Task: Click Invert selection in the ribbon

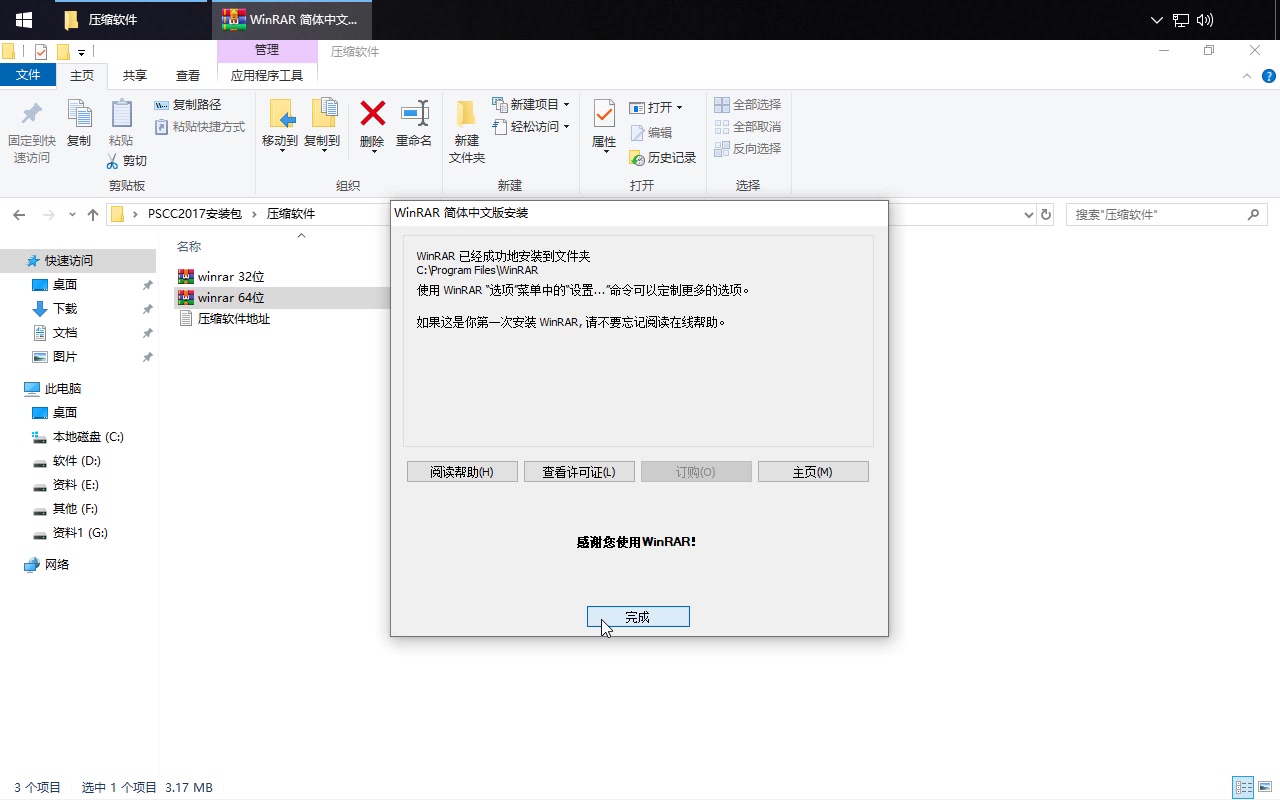Action: click(x=748, y=148)
